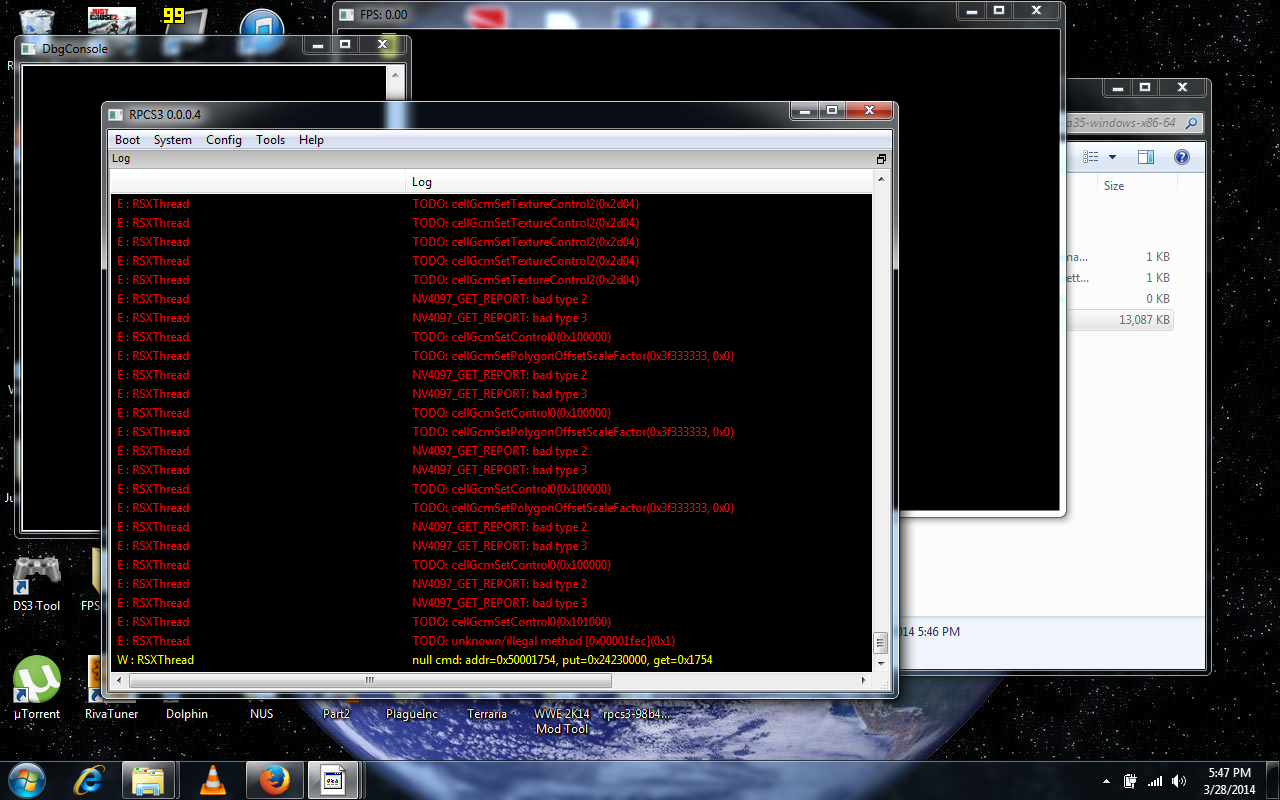This screenshot has width=1280, height=800.
Task: Click the Part2 desktop item label
Action: (x=337, y=714)
